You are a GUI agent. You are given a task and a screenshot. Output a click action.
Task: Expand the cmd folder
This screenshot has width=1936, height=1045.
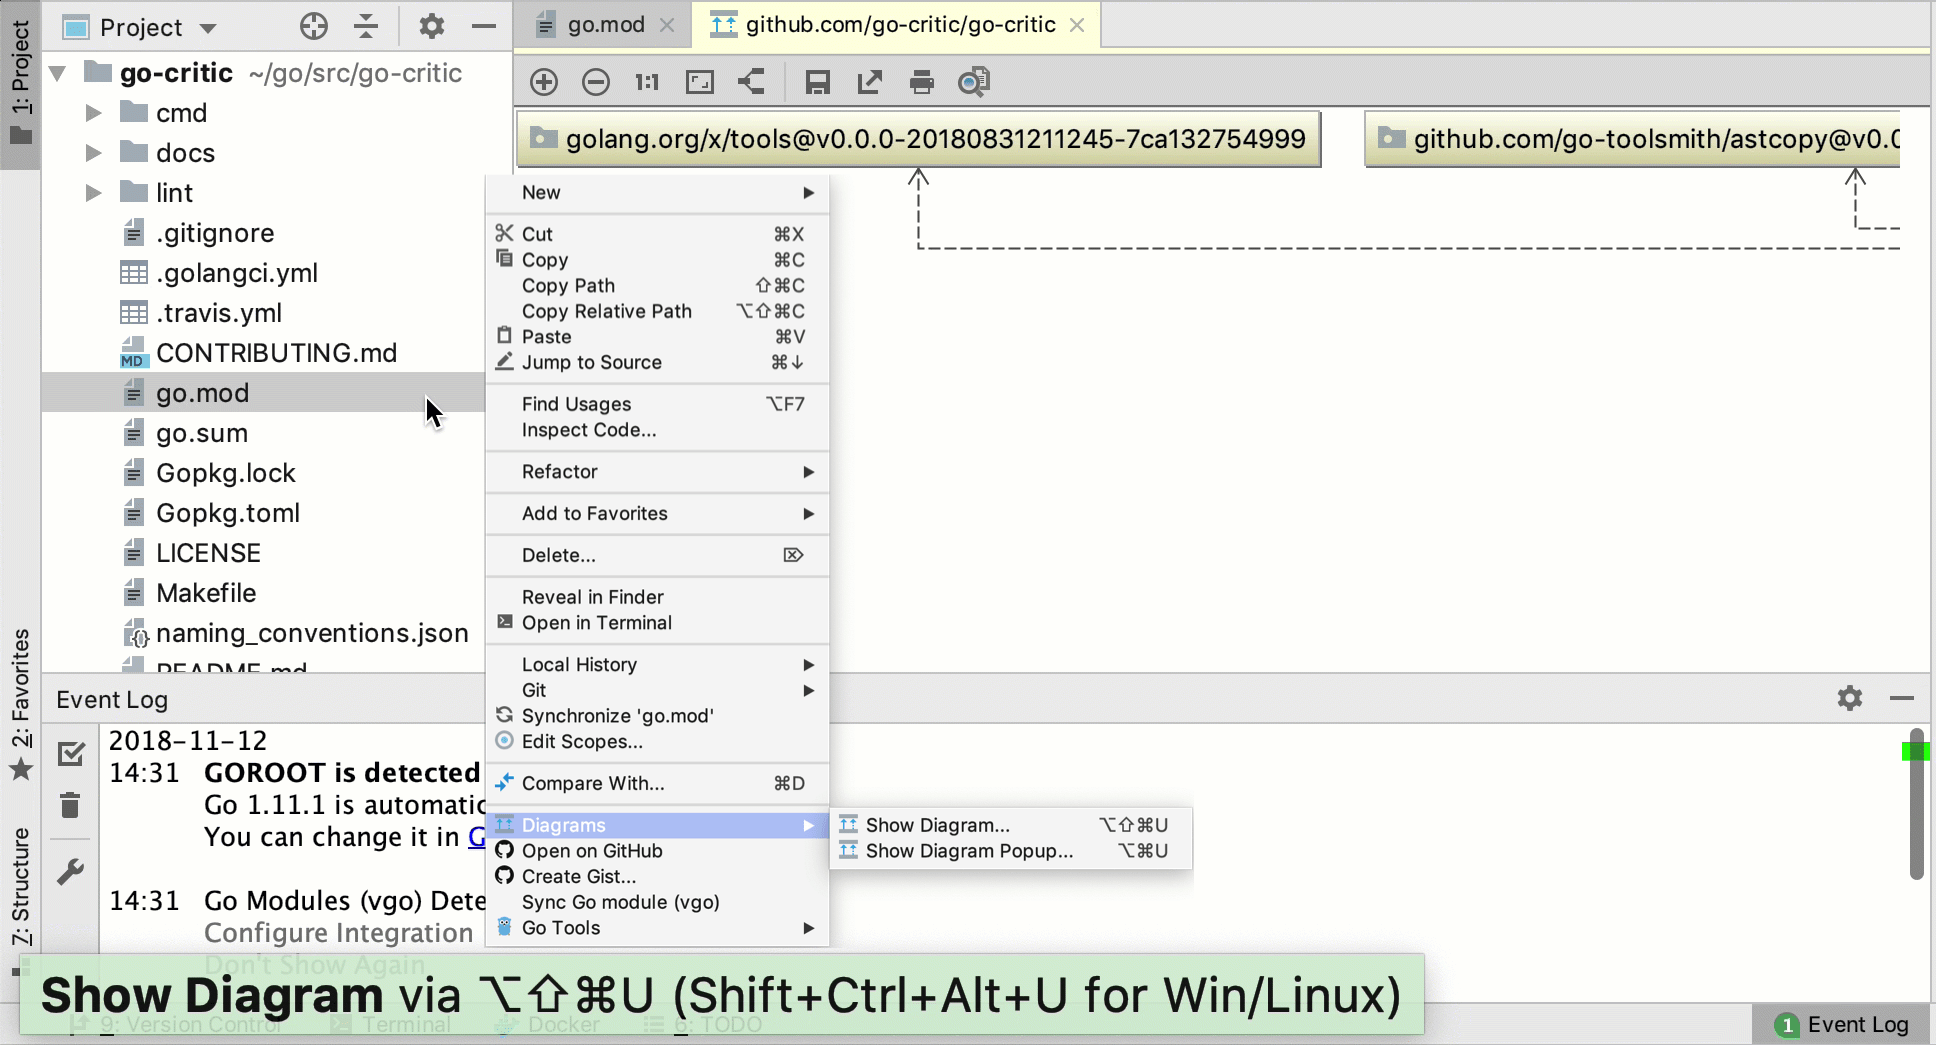(x=93, y=113)
